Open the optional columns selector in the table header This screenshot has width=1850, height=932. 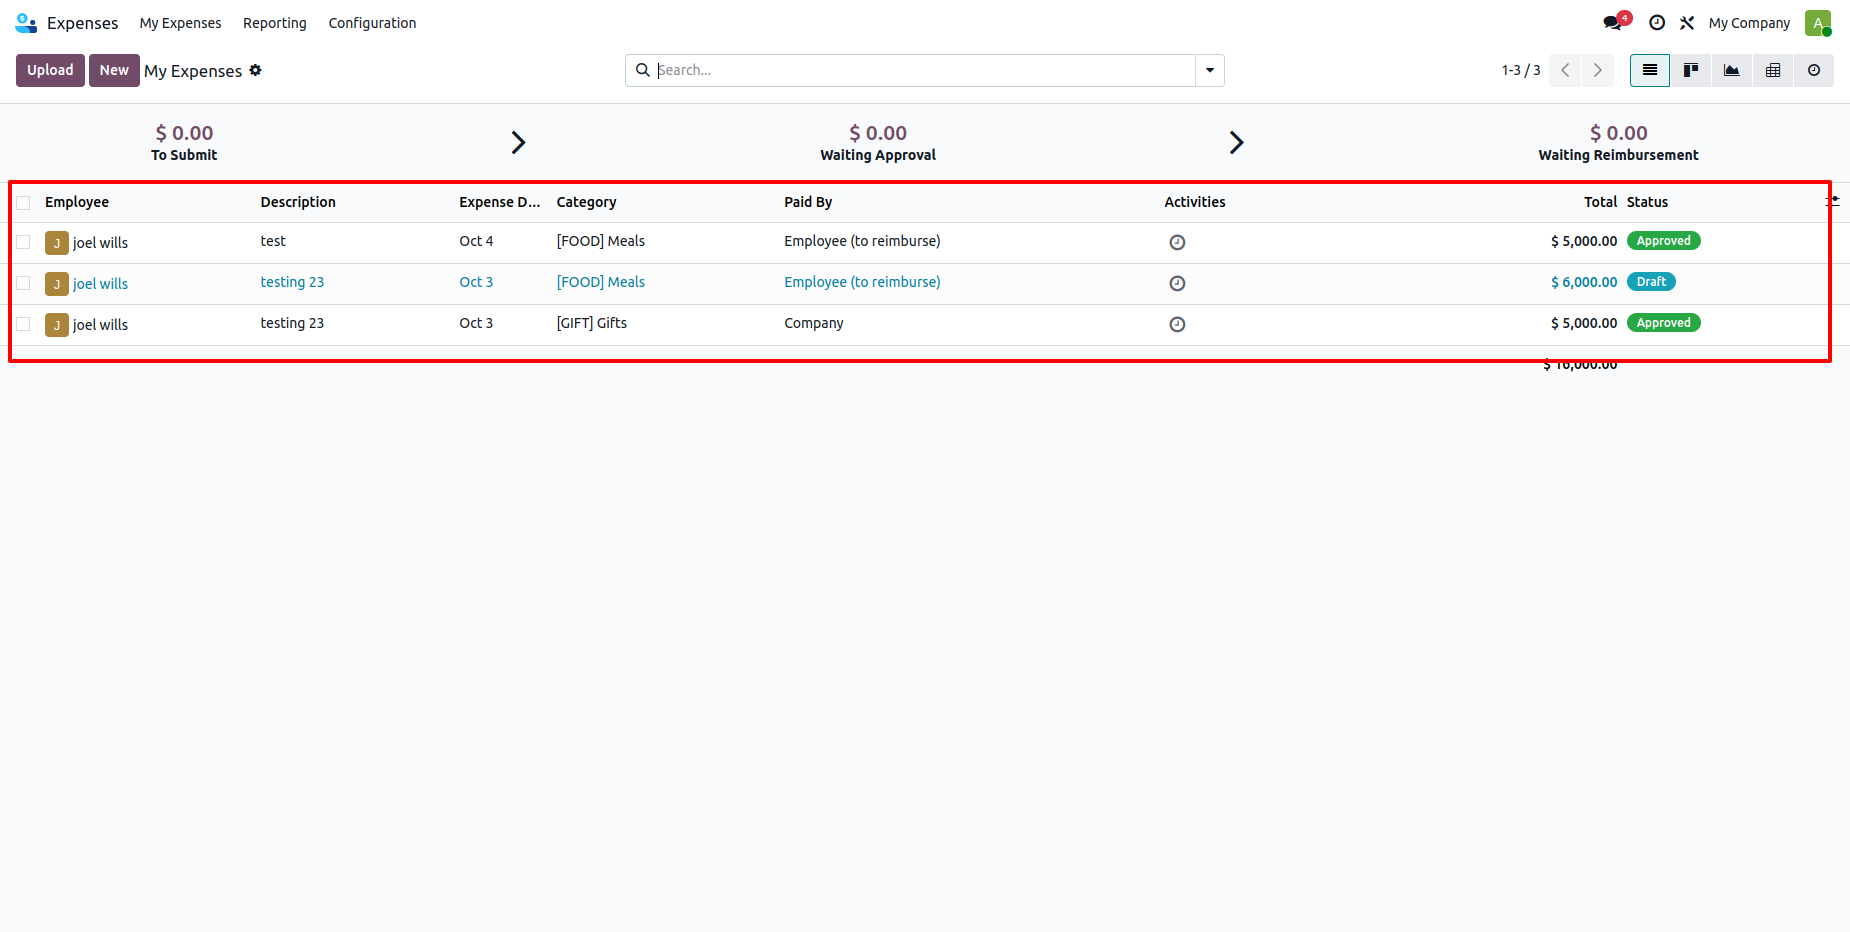1832,202
